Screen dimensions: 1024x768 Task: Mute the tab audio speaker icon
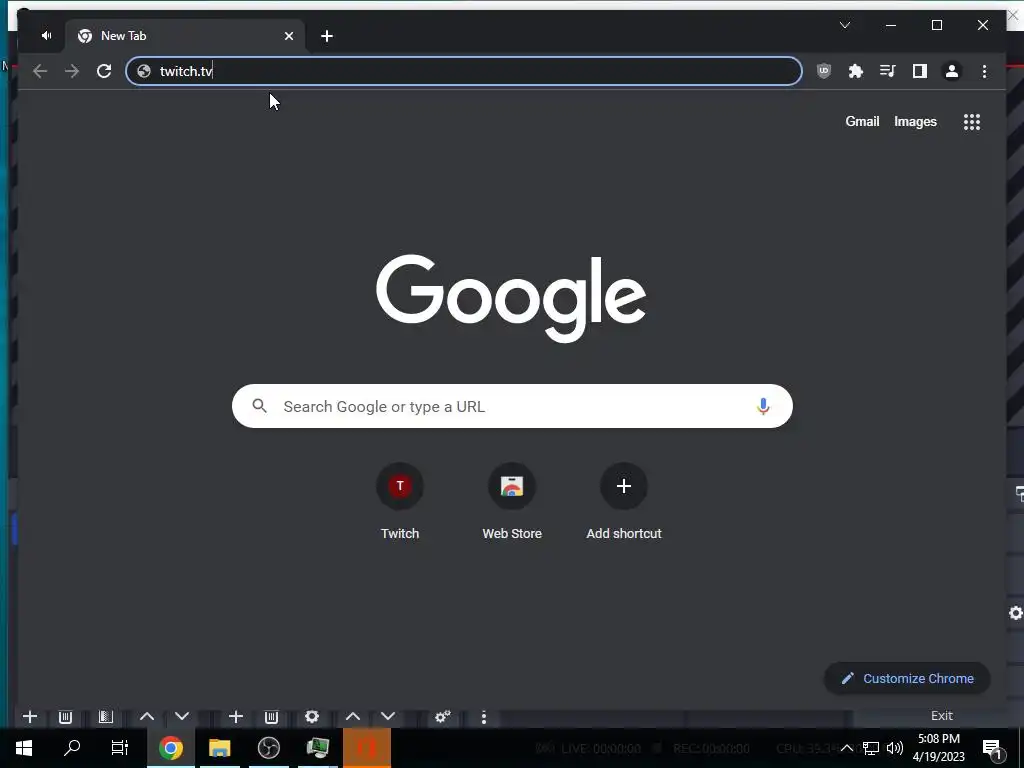pos(46,36)
